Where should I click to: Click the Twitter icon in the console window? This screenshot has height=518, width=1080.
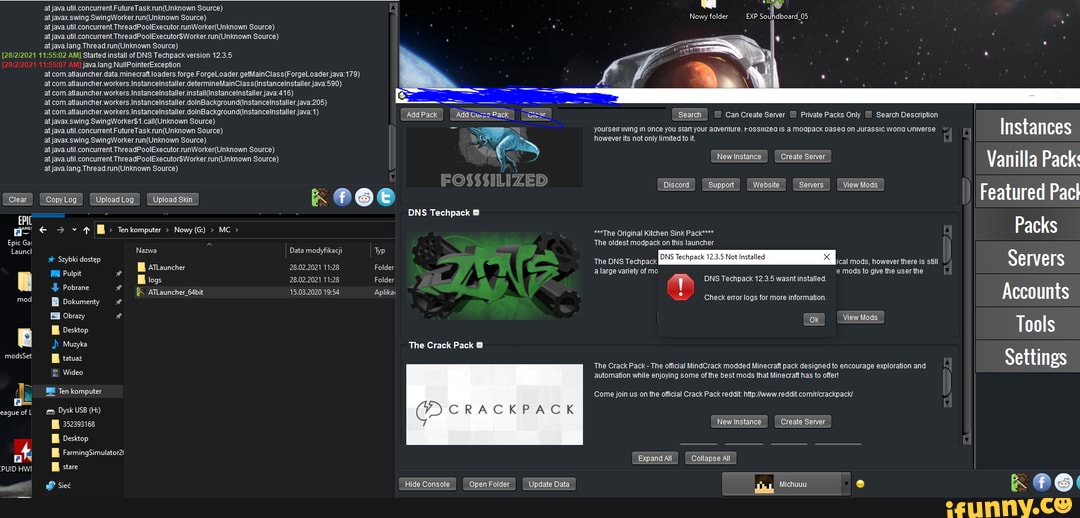[384, 197]
